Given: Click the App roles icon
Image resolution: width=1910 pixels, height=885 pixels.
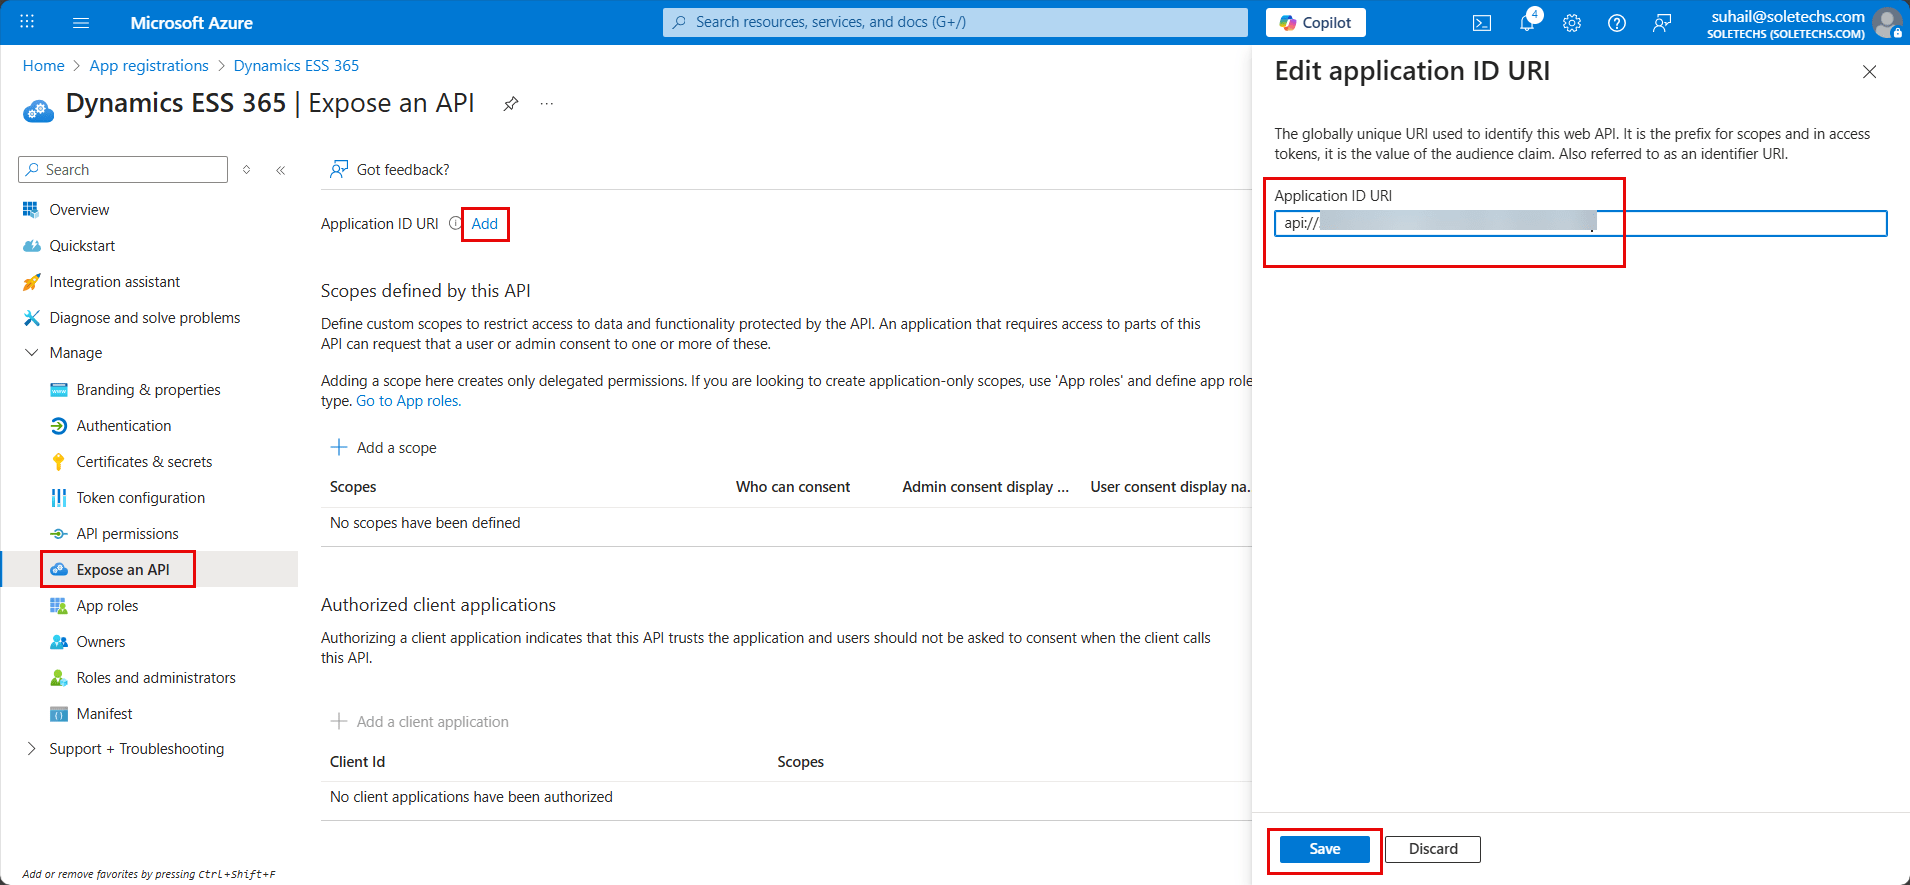Looking at the screenshot, I should pyautogui.click(x=59, y=606).
